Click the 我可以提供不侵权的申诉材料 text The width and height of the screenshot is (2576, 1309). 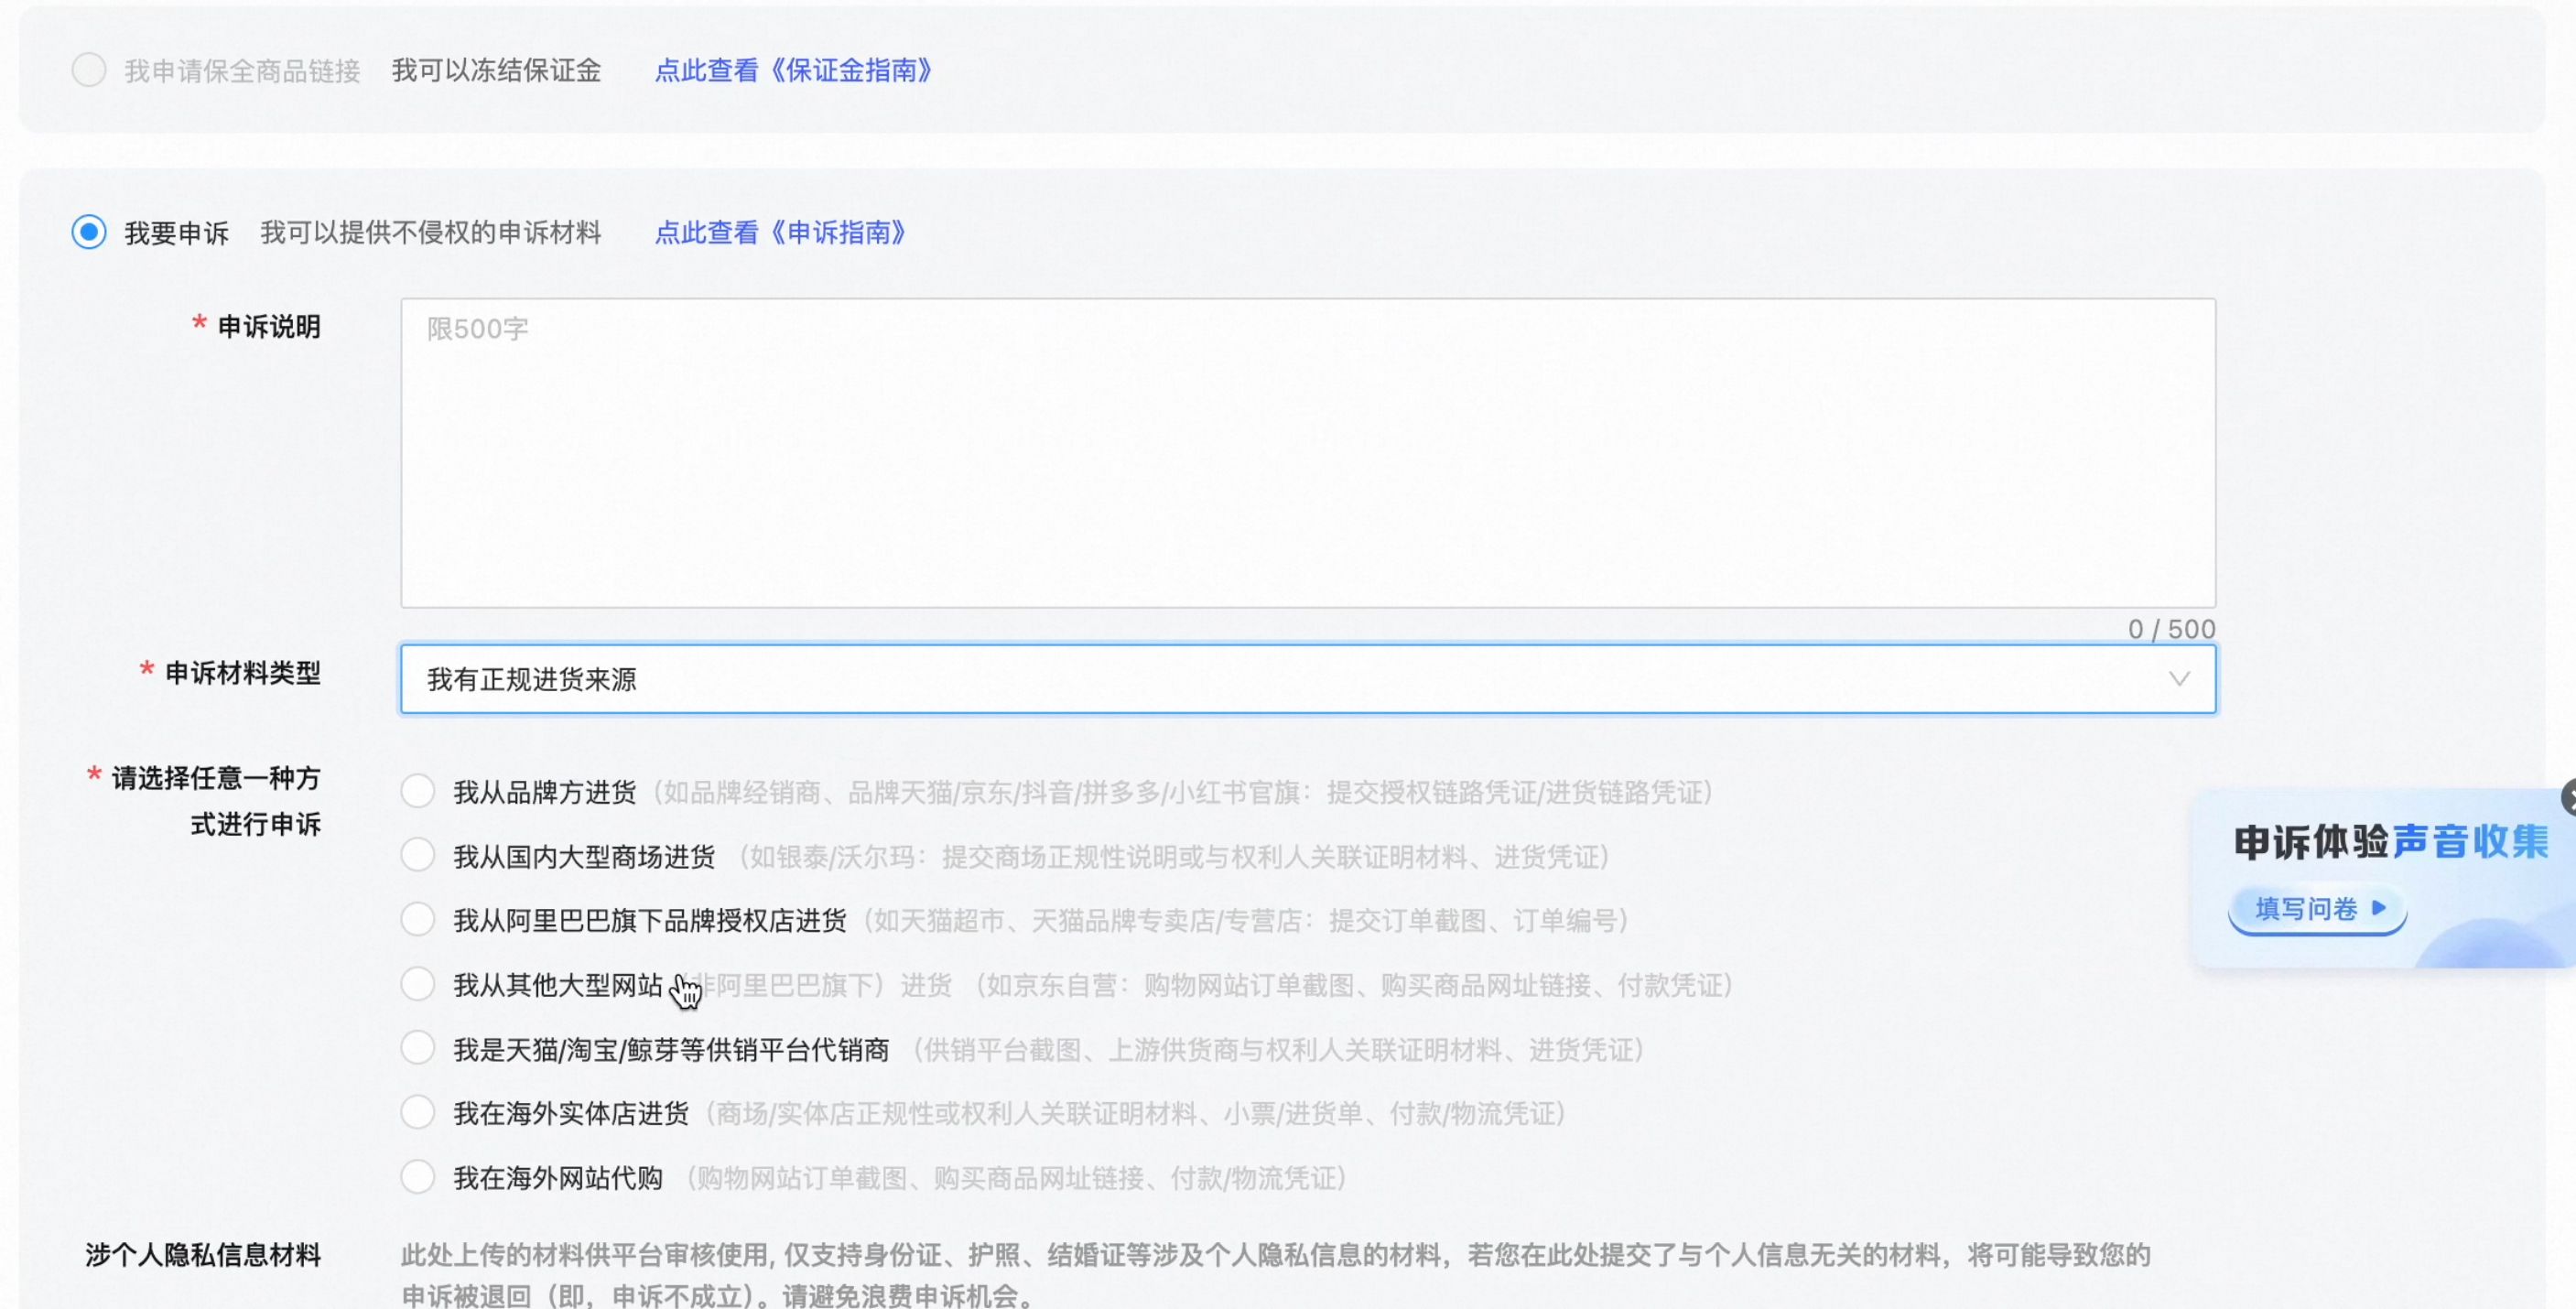(431, 232)
